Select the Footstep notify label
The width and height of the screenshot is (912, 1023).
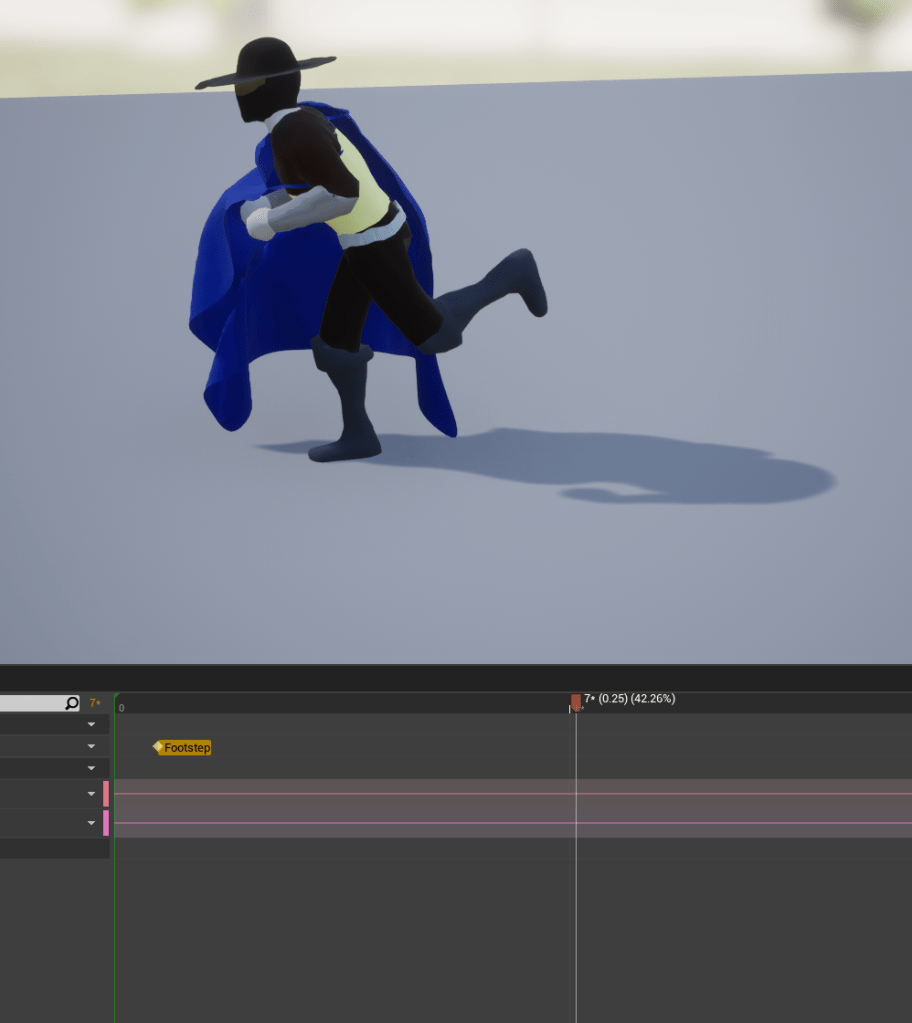188,748
